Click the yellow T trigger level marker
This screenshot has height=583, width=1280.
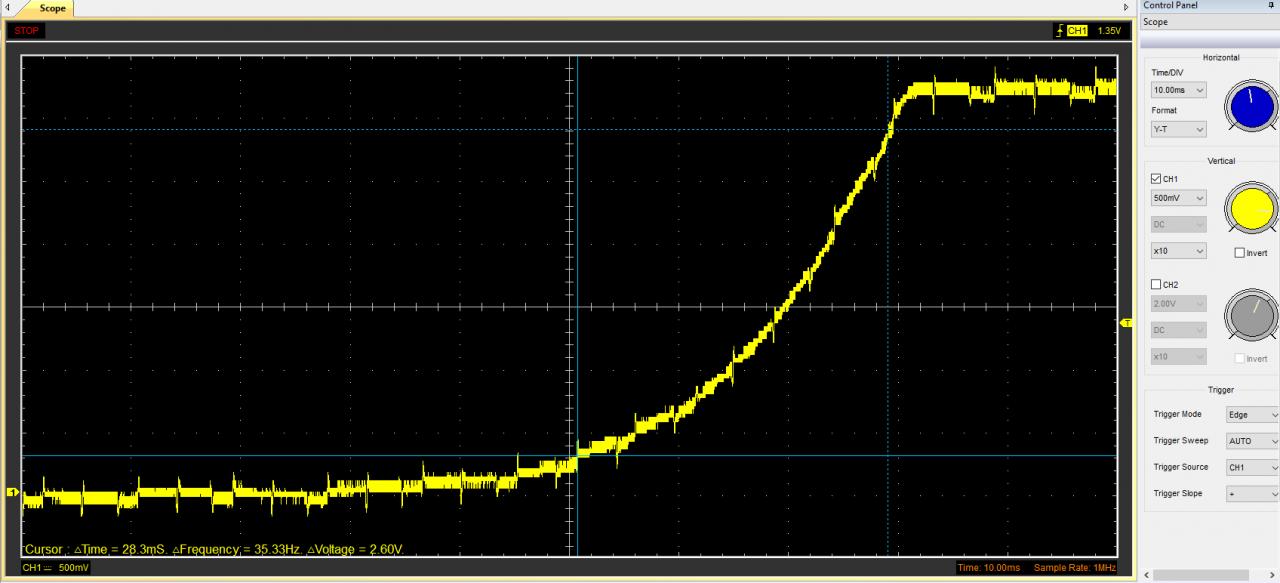pos(1126,323)
